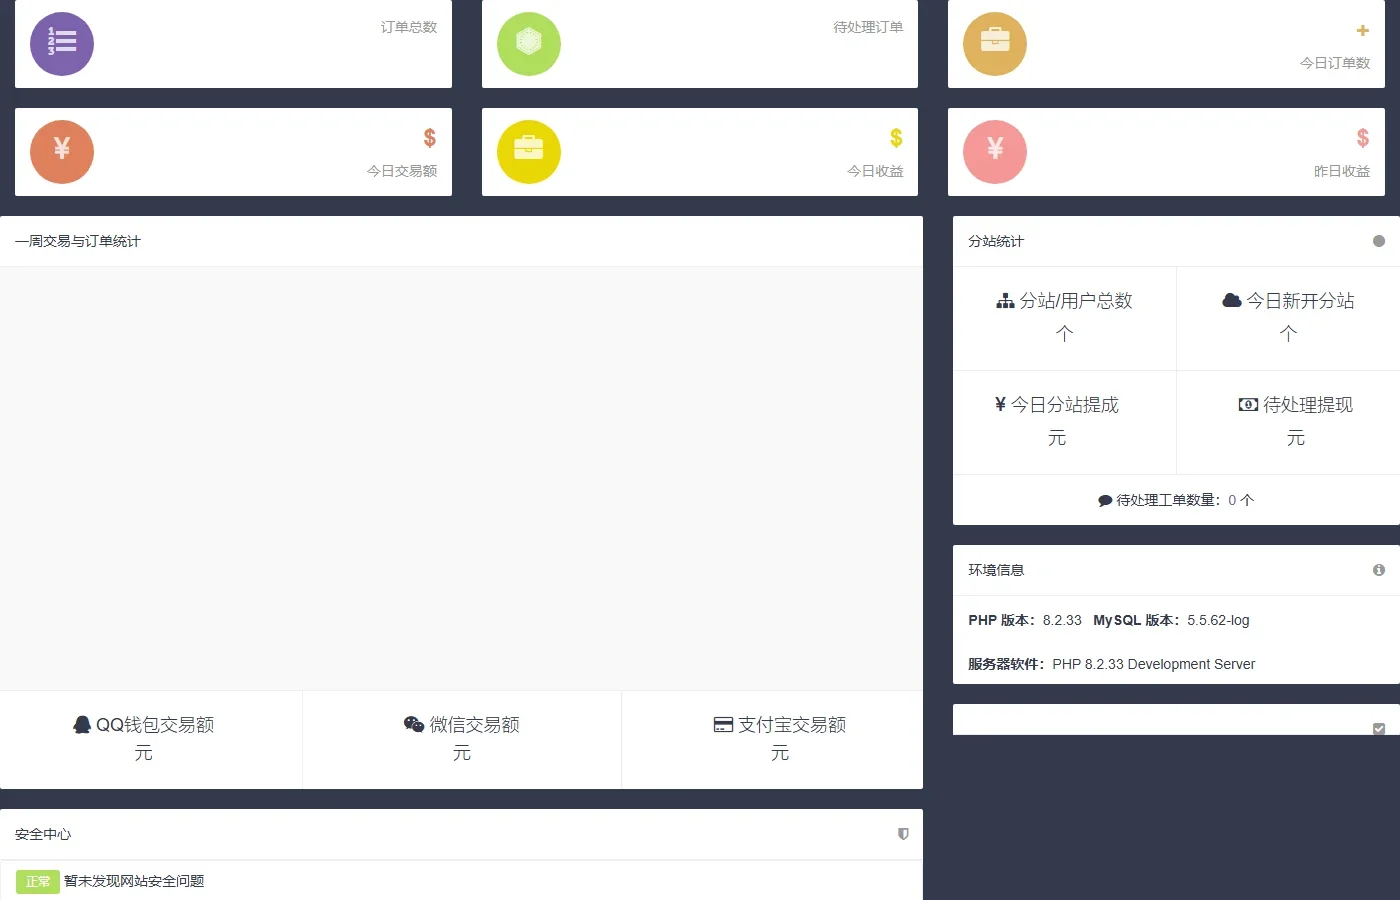Click the grey circle icon in 分站统计 header
1400x900 pixels.
click(1379, 241)
